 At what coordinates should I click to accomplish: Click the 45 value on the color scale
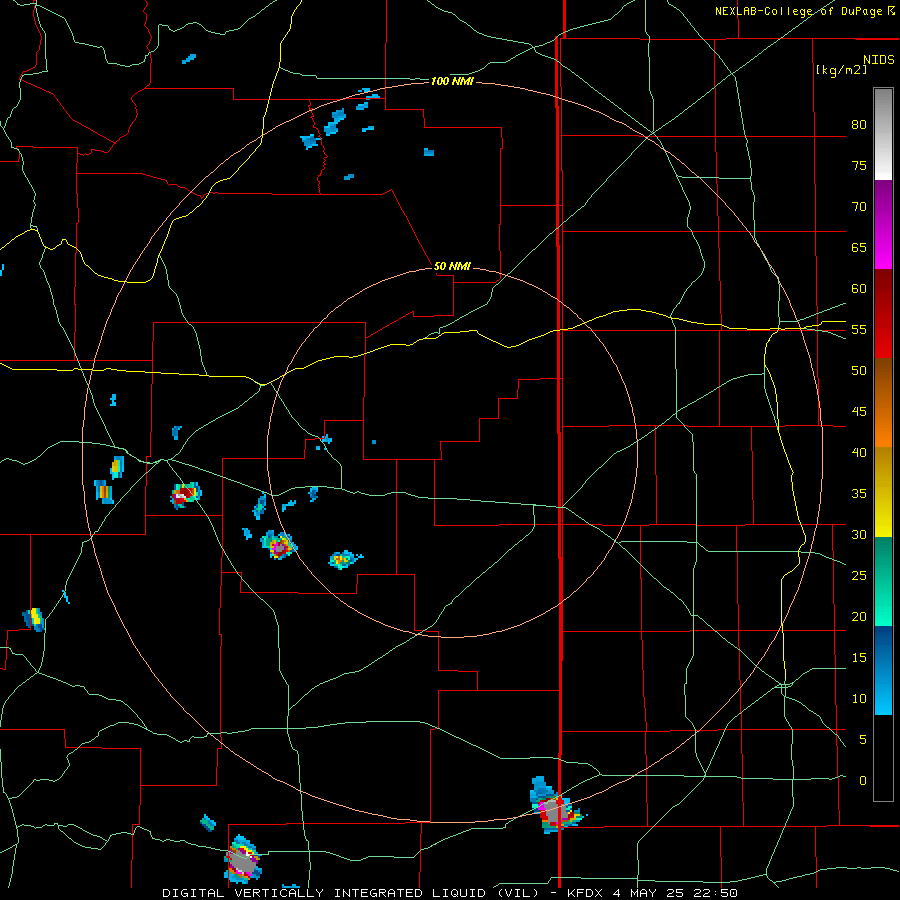(x=859, y=412)
